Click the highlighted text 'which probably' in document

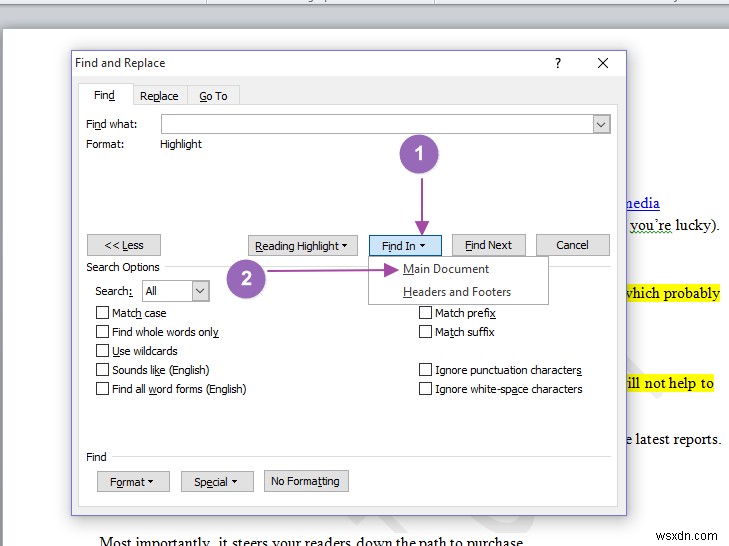[673, 293]
